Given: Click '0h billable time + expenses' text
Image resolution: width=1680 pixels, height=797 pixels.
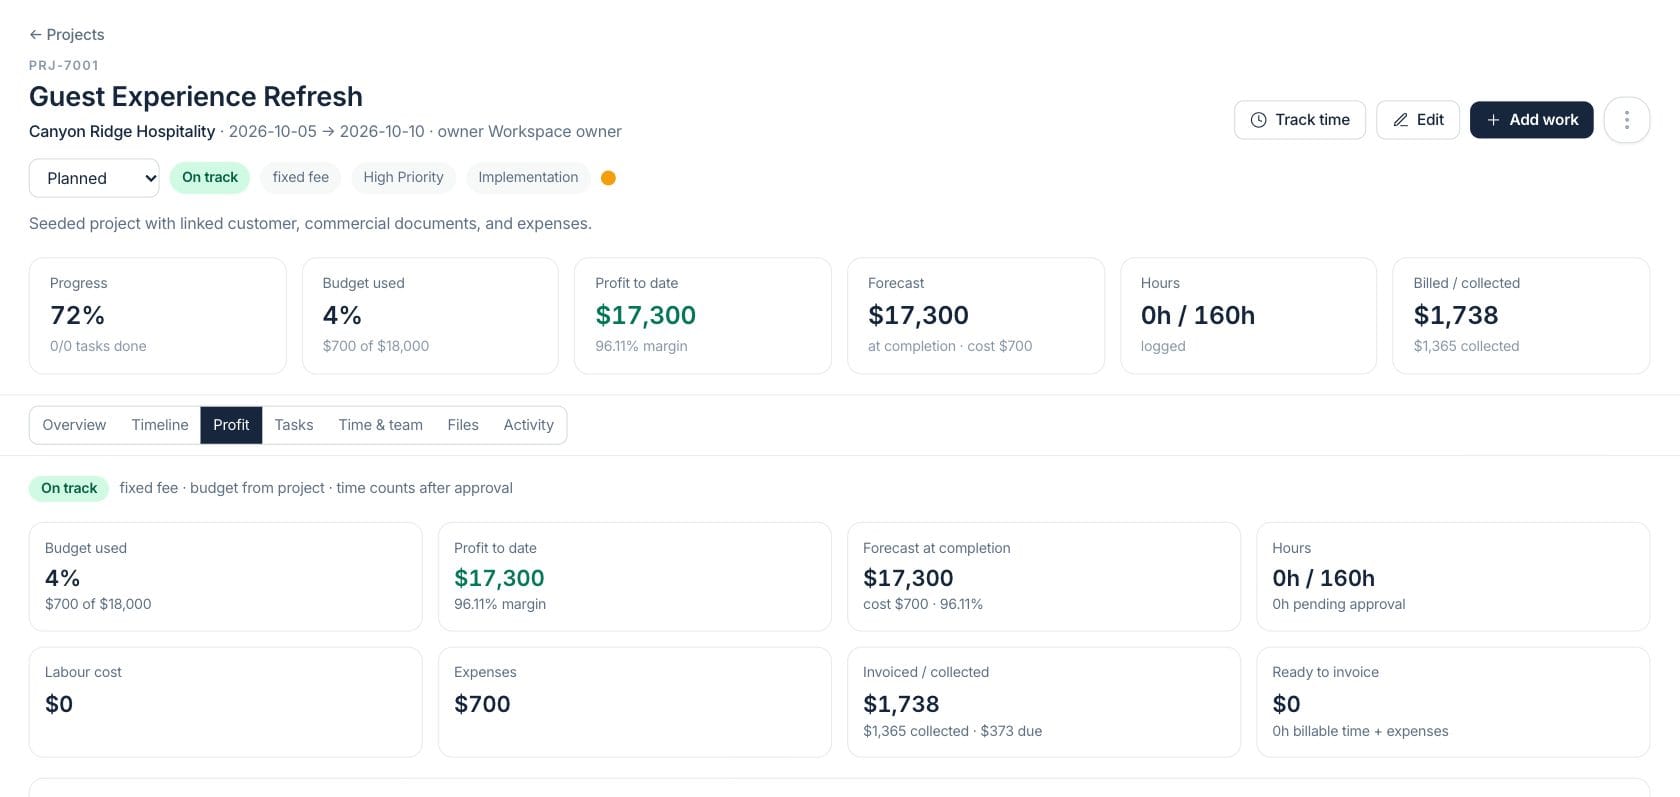Looking at the screenshot, I should click(x=1360, y=731).
